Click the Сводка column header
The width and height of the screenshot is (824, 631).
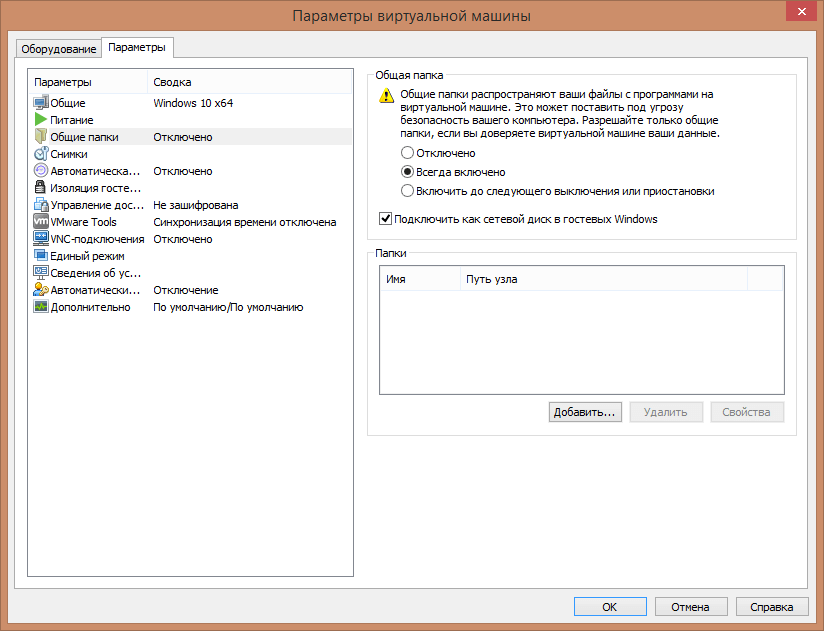250,82
